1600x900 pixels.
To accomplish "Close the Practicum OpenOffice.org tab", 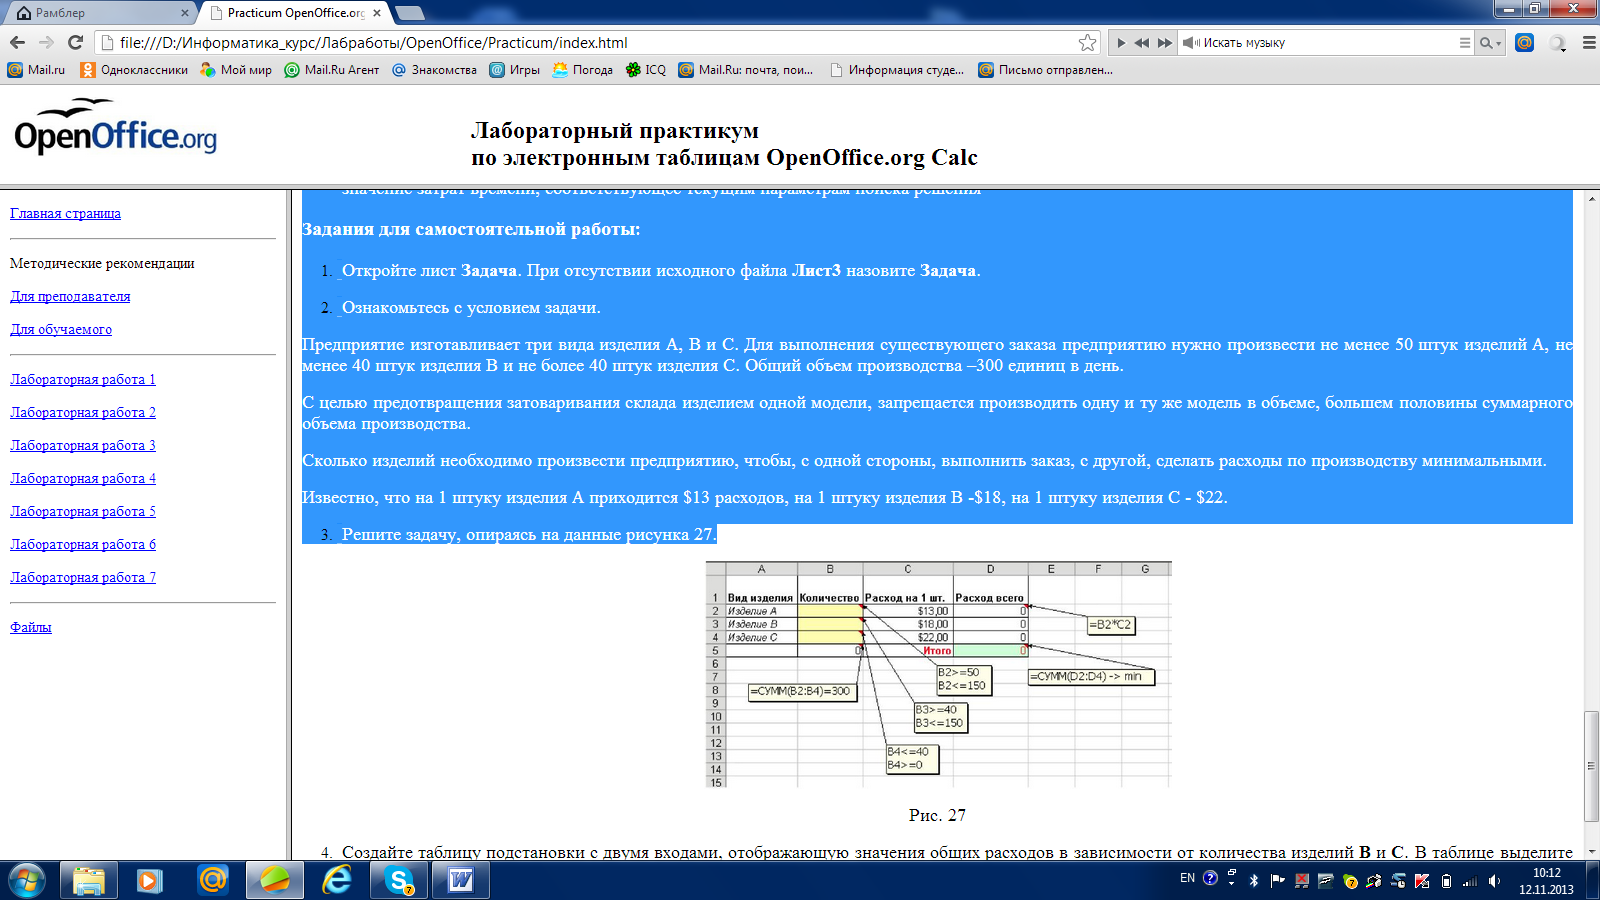I will (377, 13).
